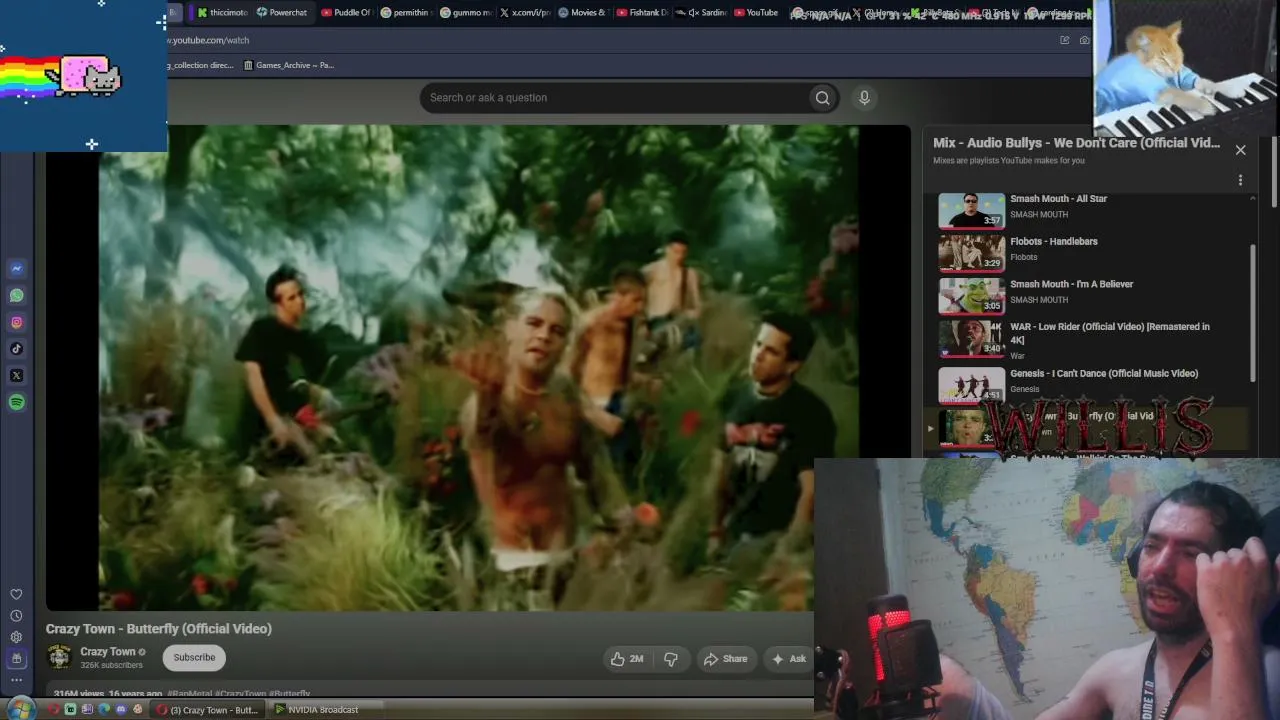Image resolution: width=1280 pixels, height=720 pixels.
Task: Focus the YouTube search box
Action: pos(614,98)
